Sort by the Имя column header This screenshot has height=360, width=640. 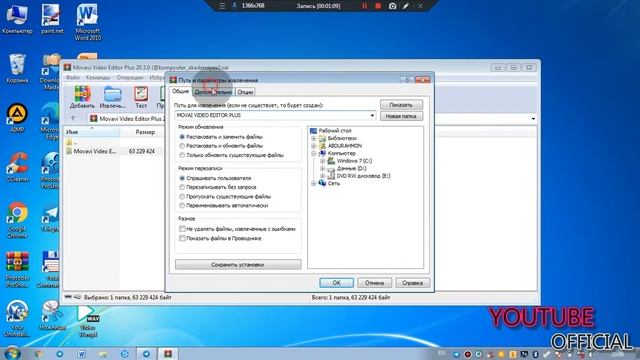(x=92, y=132)
